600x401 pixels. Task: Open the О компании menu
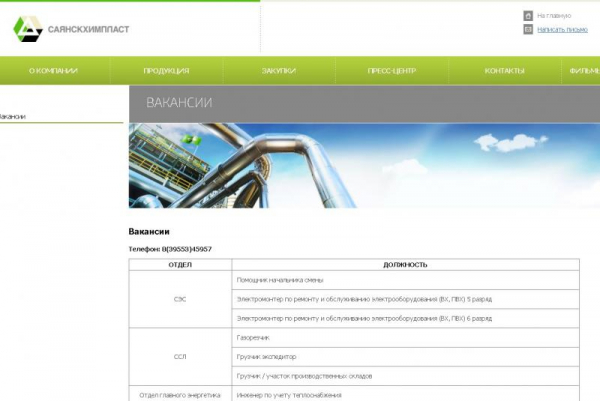pos(53,71)
